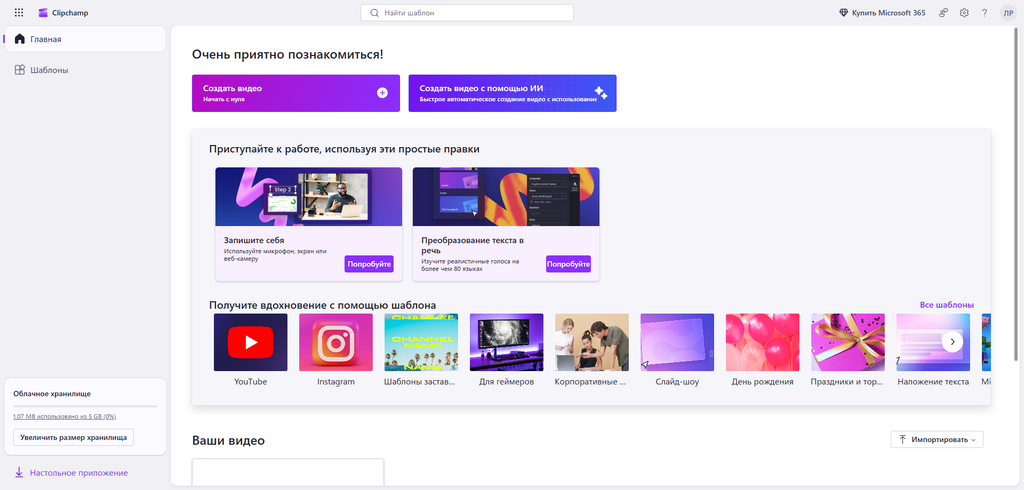
Task: Click the vertical page scrollbar
Action: coord(1016,194)
